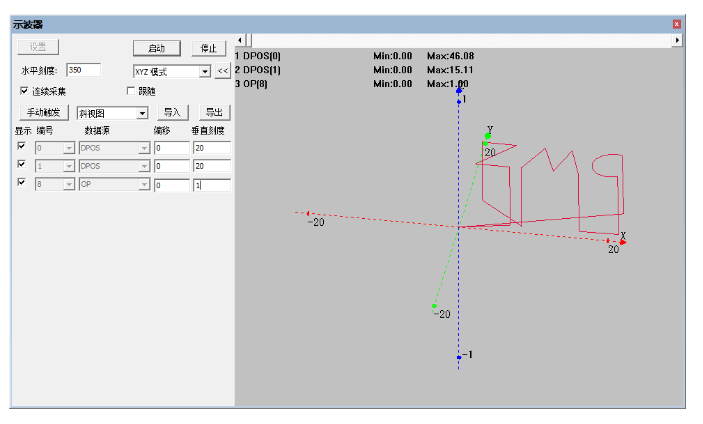Click vertical scale field in second DPOS row
The width and height of the screenshot is (703, 424).
[x=212, y=166]
